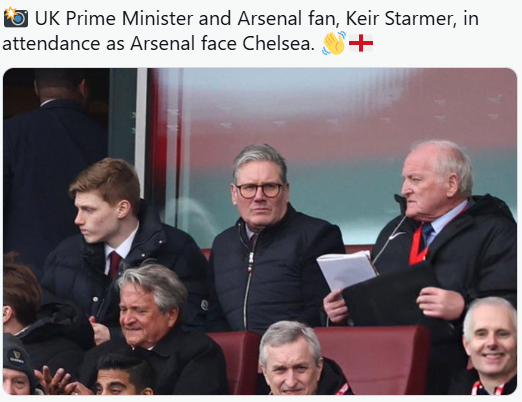Image resolution: width=522 pixels, height=402 pixels.
Task: Click the empty red stadium seat
Action: pyautogui.click(x=371, y=360)
